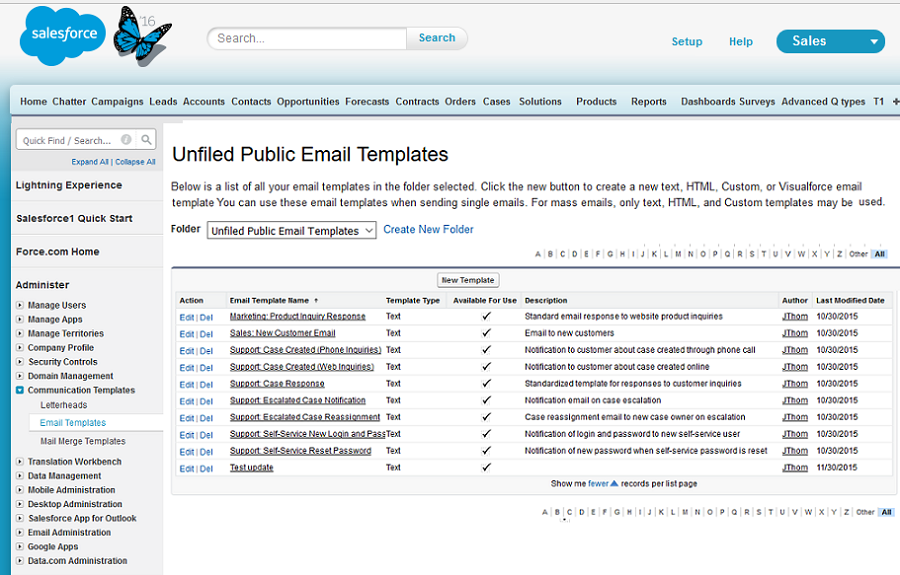Open the Forecasts tab
The image size is (900, 575).
point(367,102)
